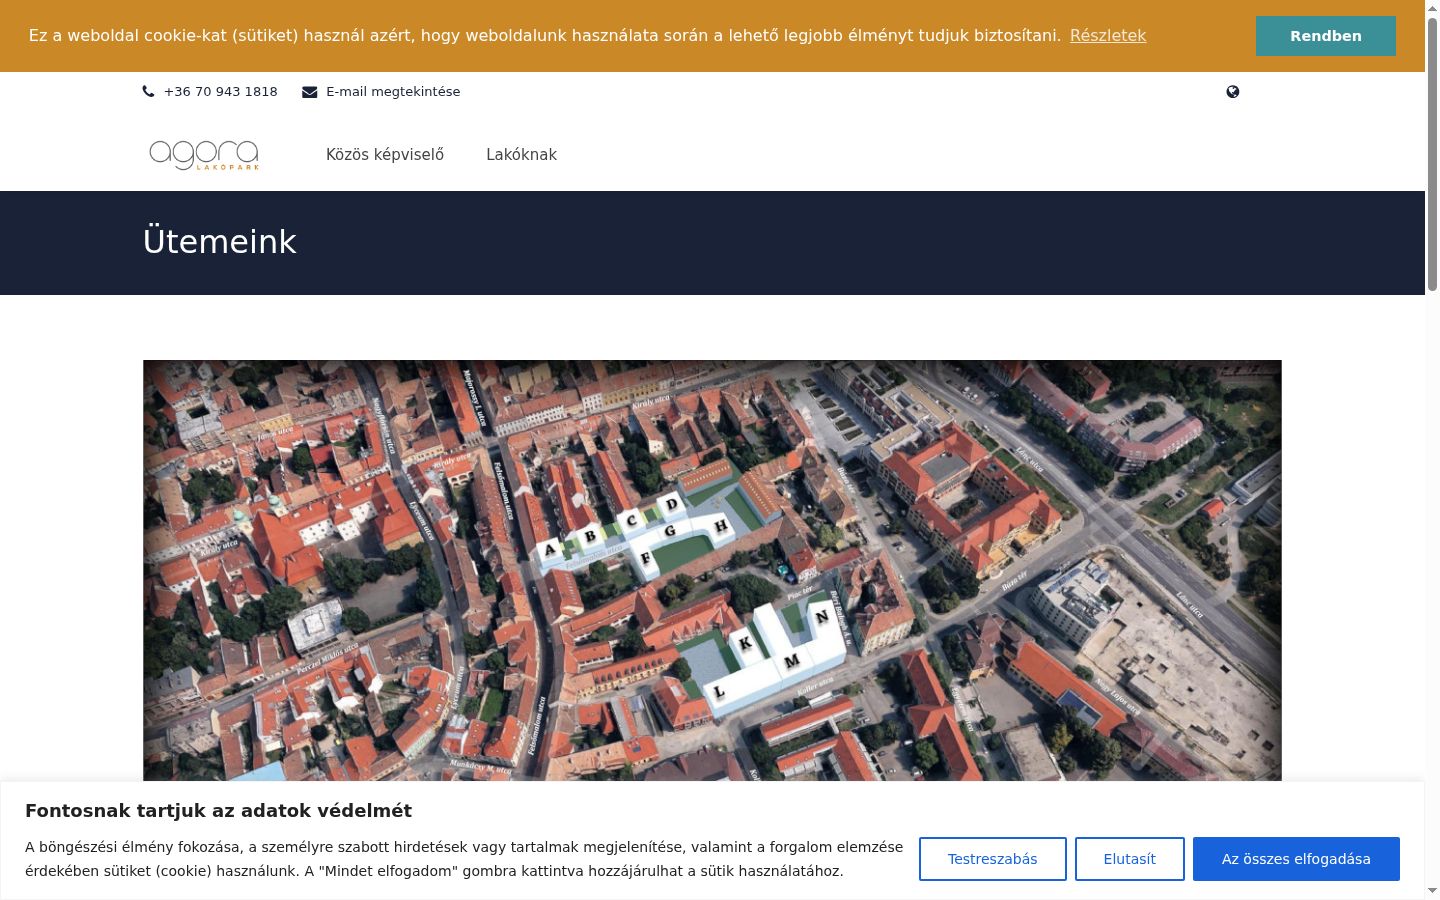
Task: Click the scrollbar down arrow
Action: (1432, 890)
